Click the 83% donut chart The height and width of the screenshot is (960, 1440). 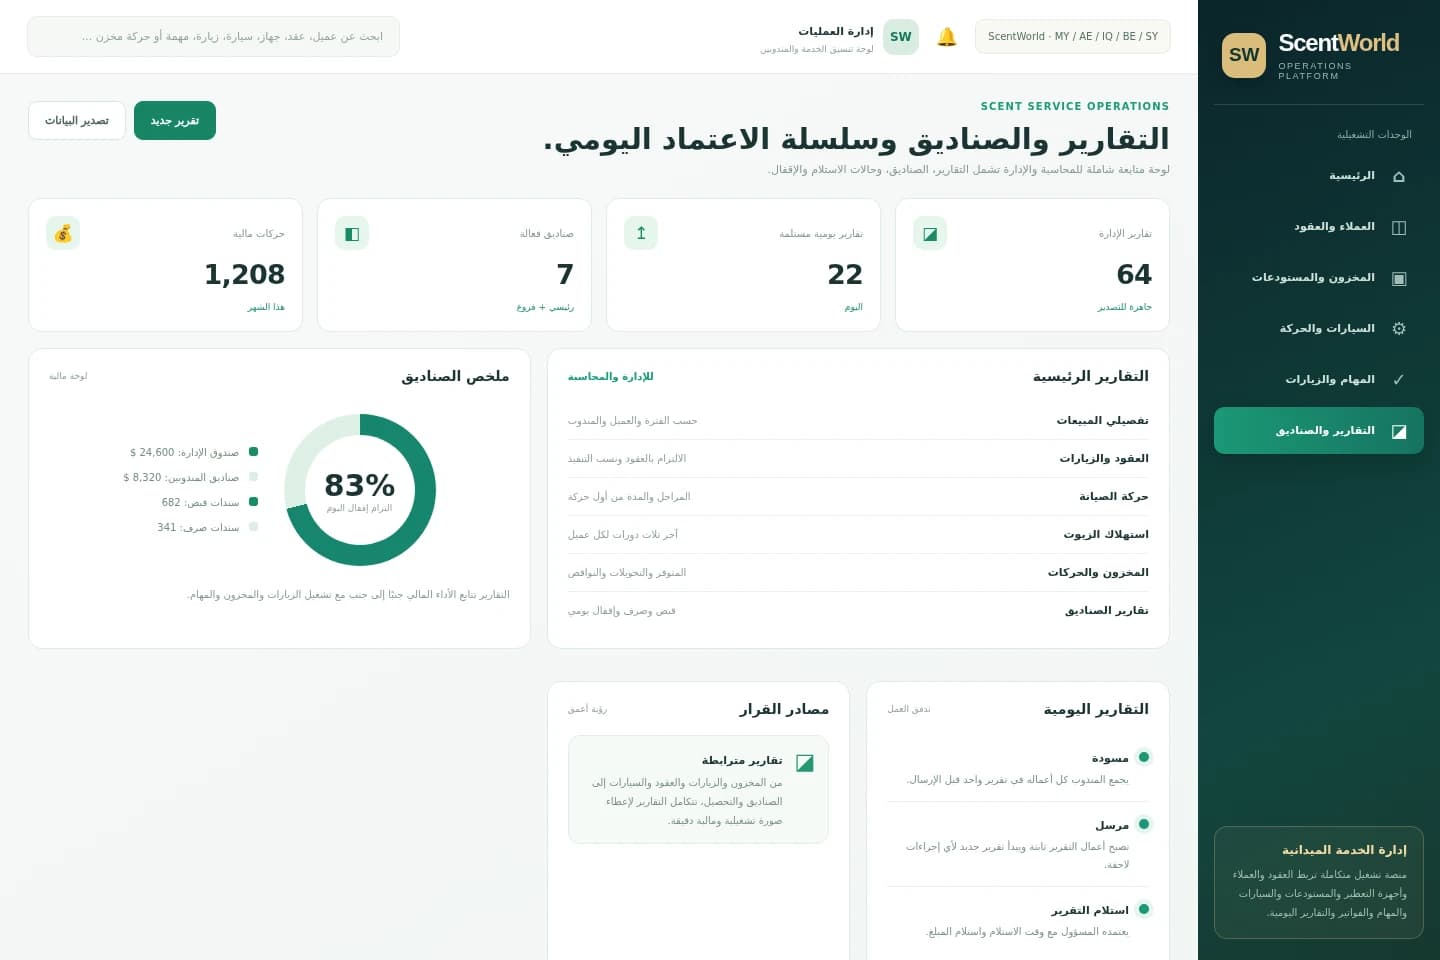(x=360, y=490)
